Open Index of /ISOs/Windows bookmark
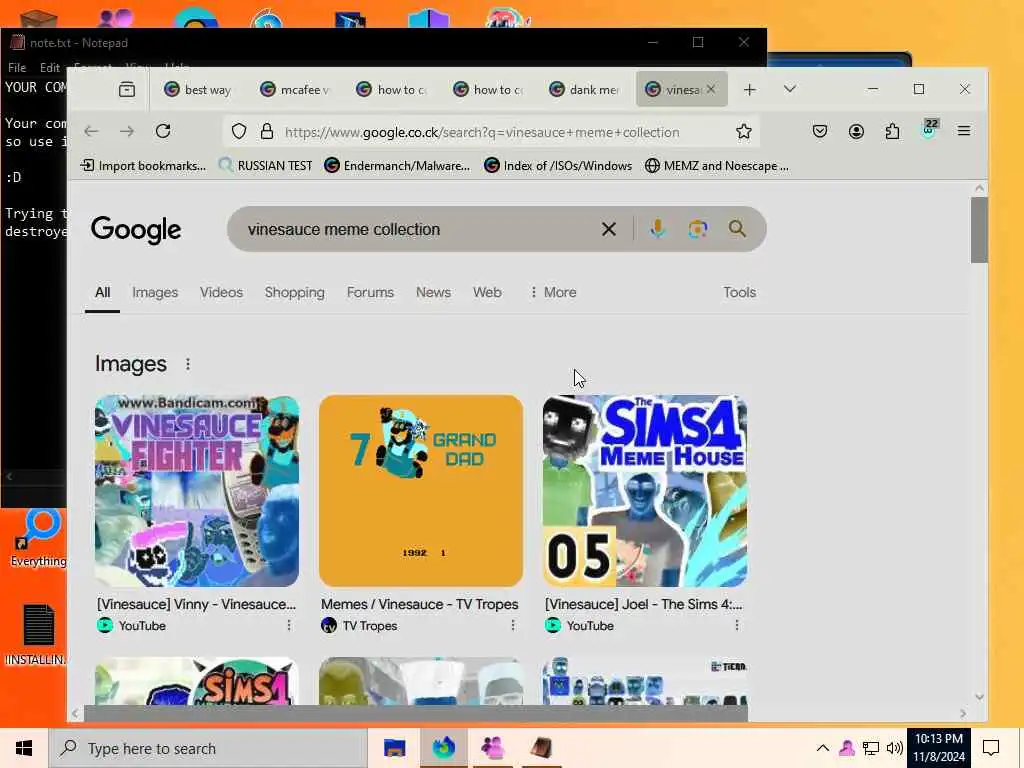 tap(558, 166)
